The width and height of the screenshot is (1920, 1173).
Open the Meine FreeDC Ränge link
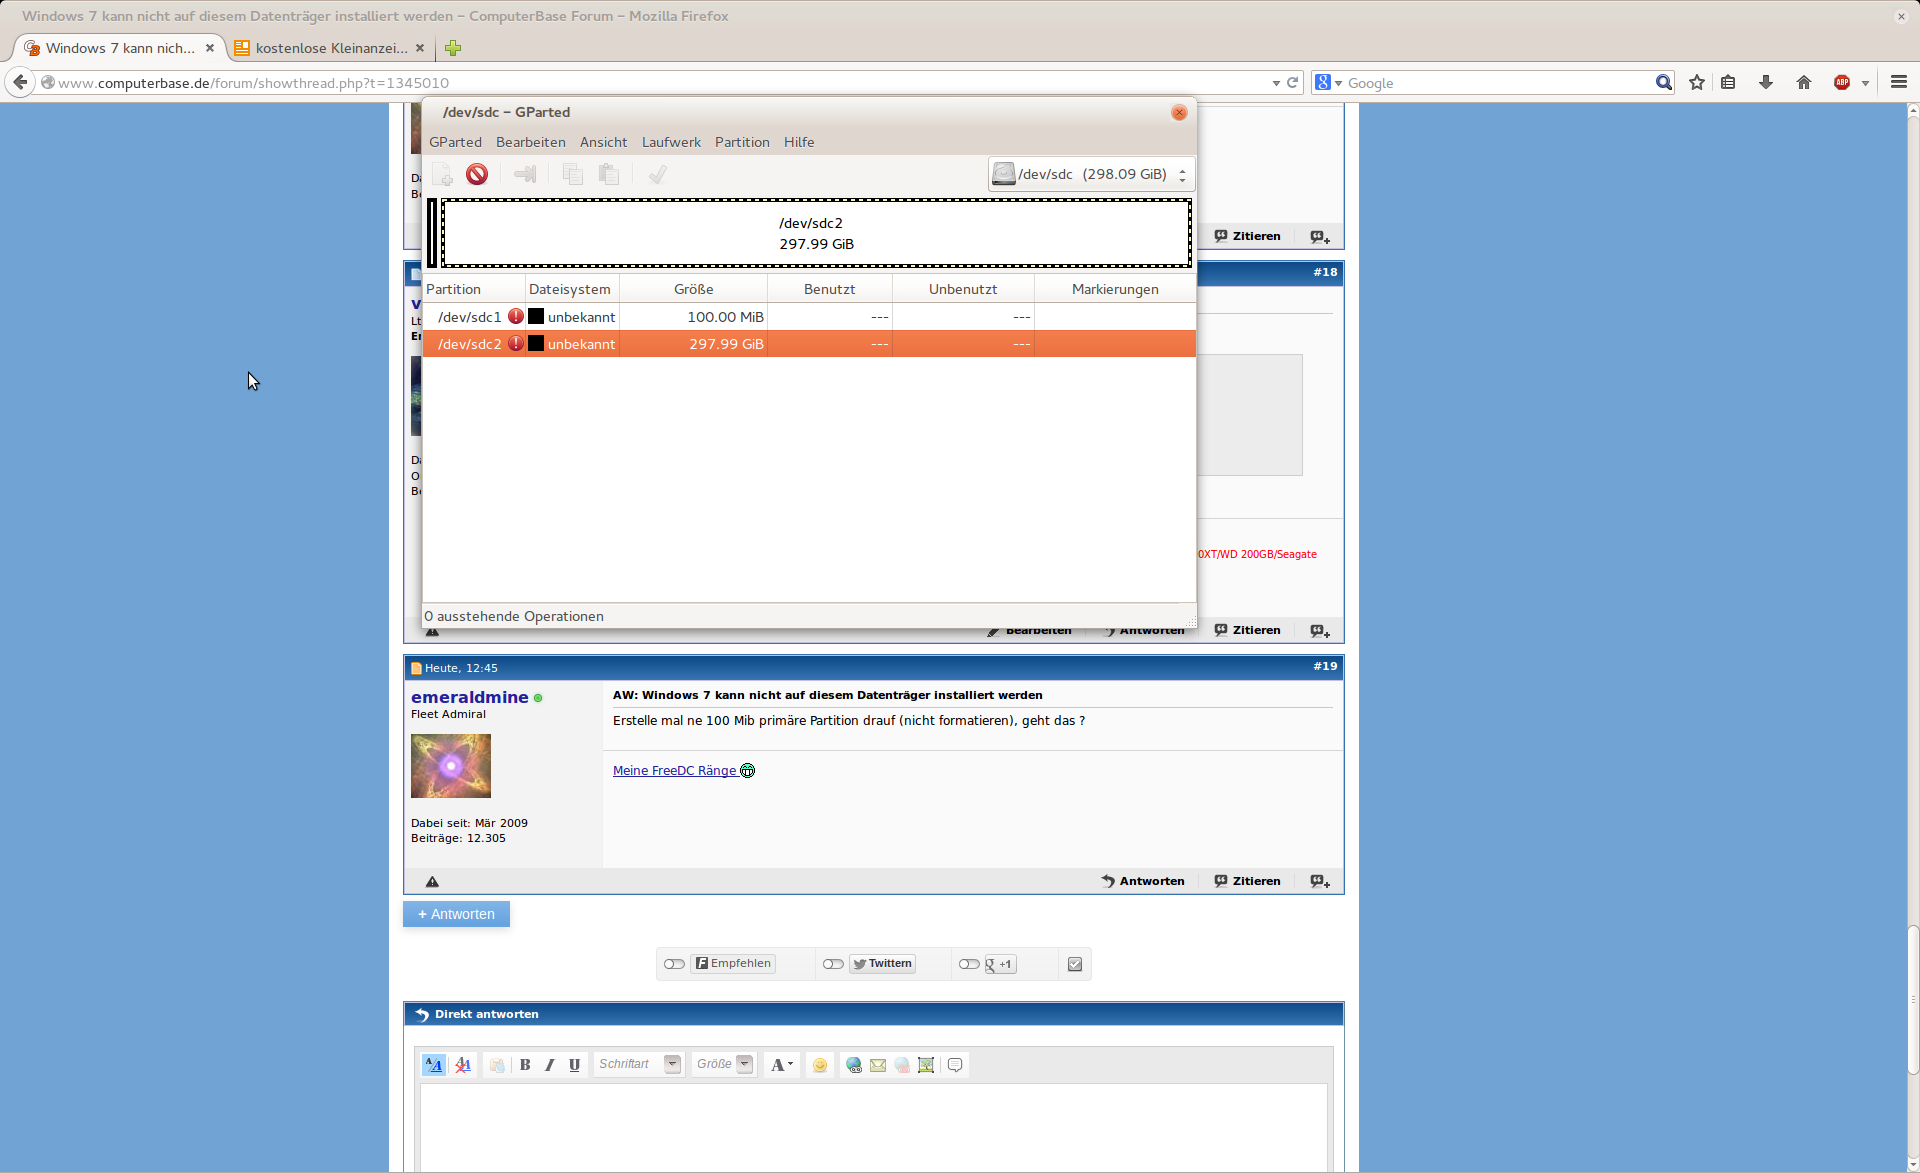tap(675, 771)
